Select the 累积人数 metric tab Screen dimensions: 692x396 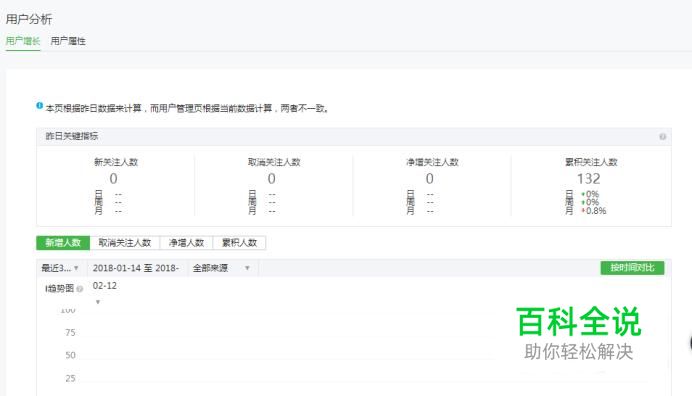[239, 242]
